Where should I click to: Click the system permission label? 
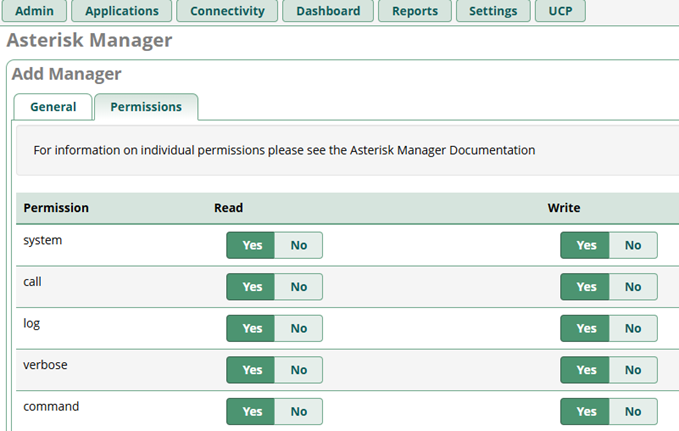coord(42,240)
